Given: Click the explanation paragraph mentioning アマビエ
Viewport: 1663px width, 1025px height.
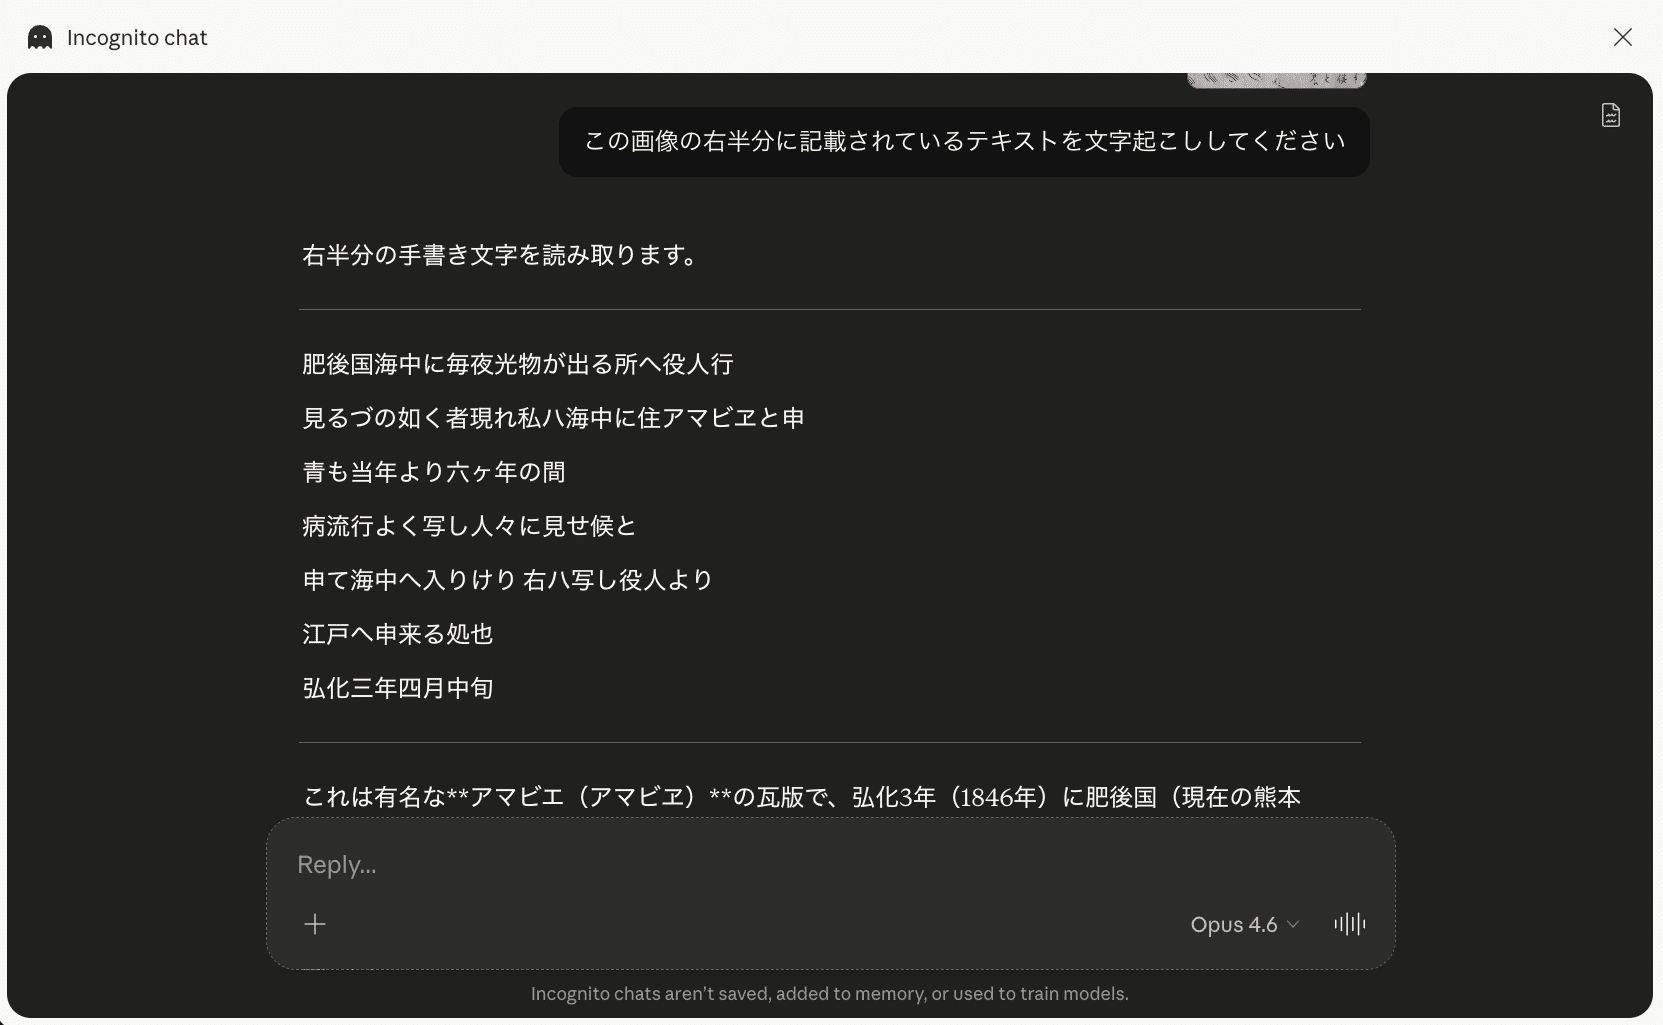Looking at the screenshot, I should point(800,797).
